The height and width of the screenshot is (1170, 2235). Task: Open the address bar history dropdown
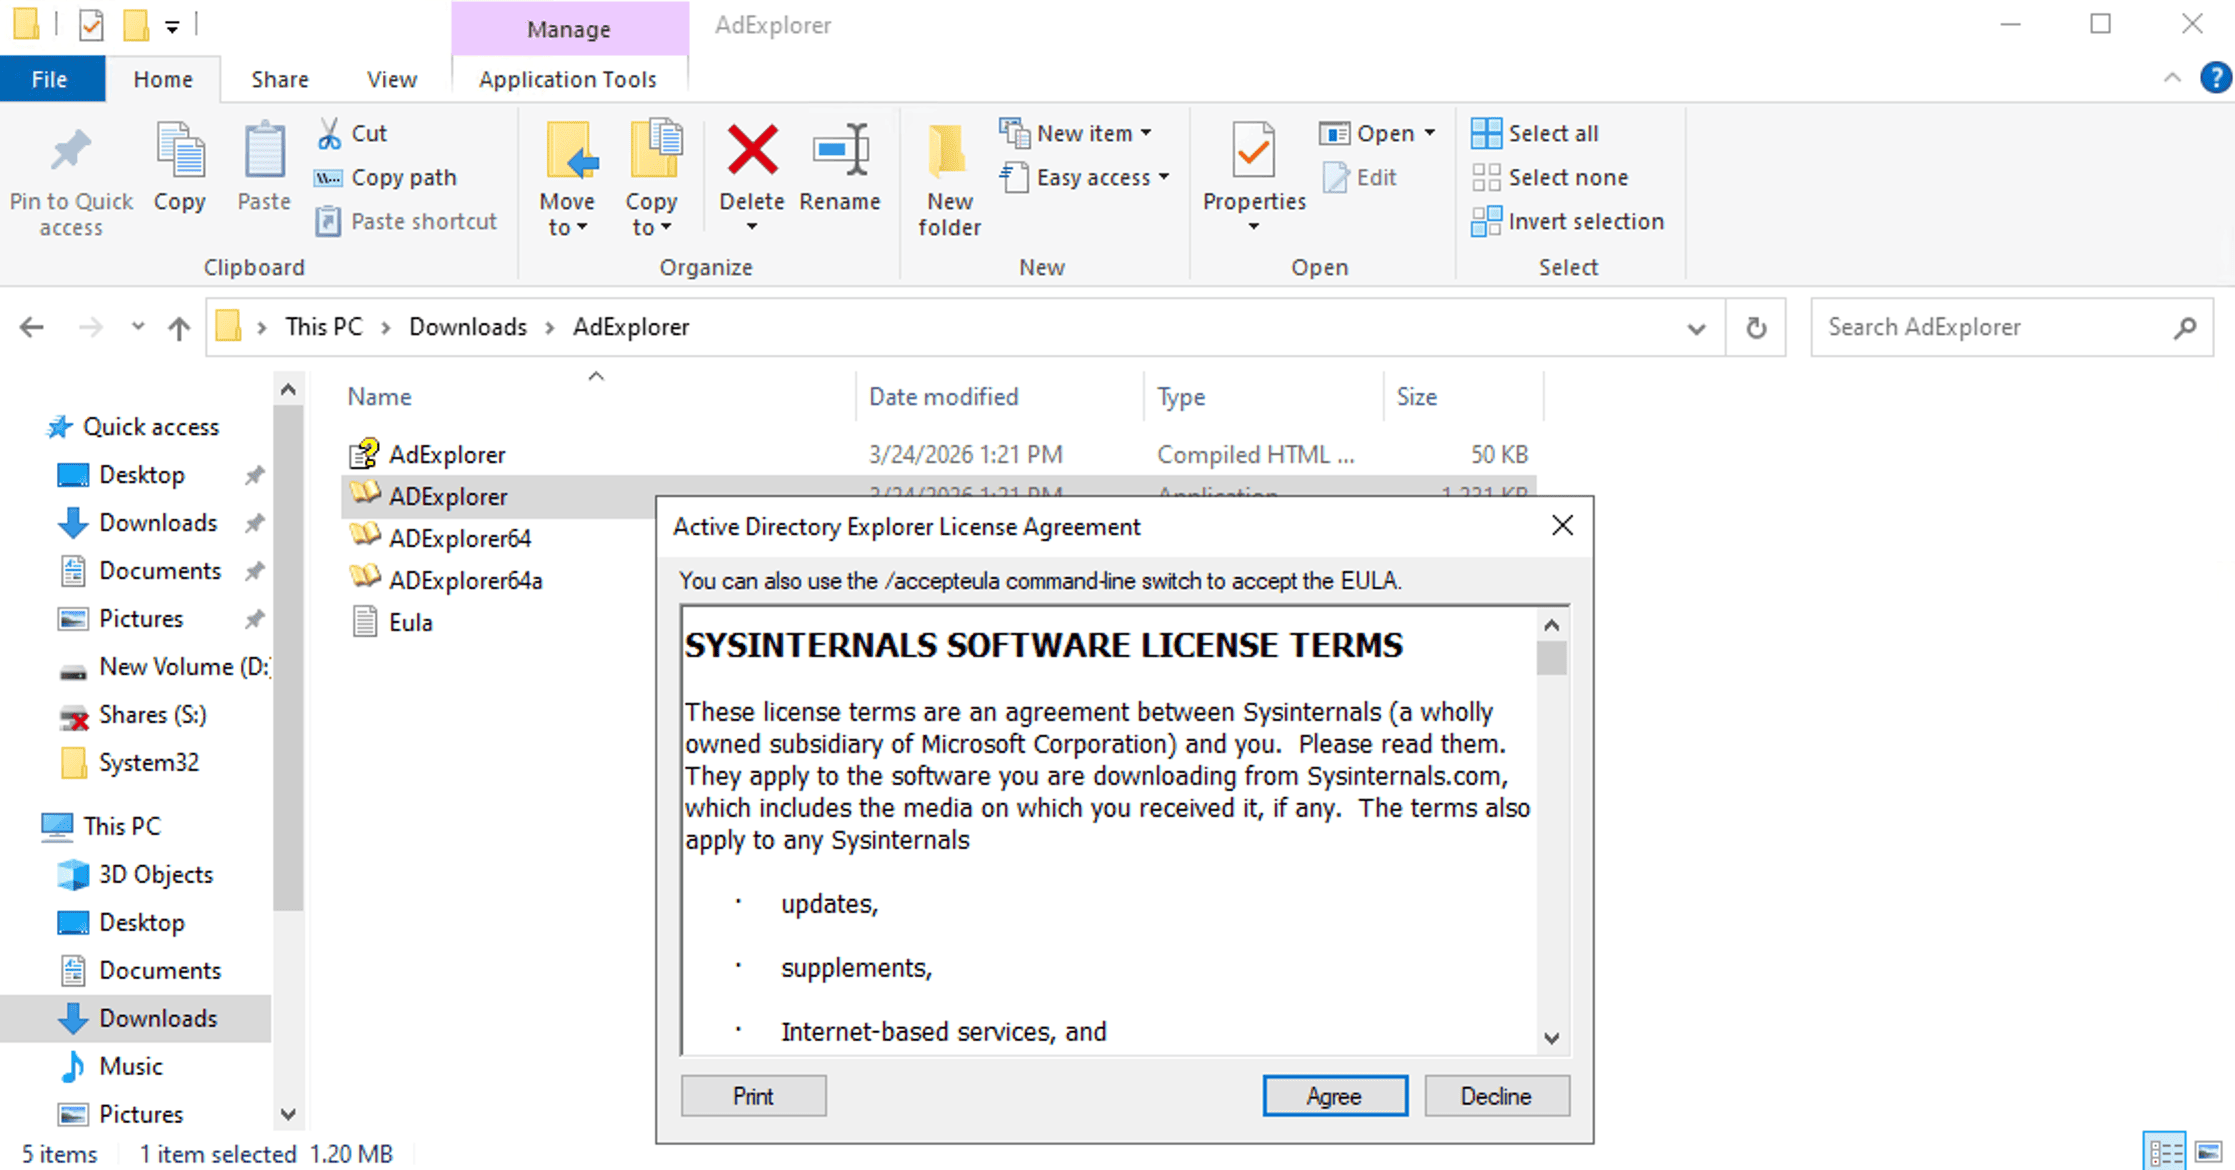(x=1695, y=327)
